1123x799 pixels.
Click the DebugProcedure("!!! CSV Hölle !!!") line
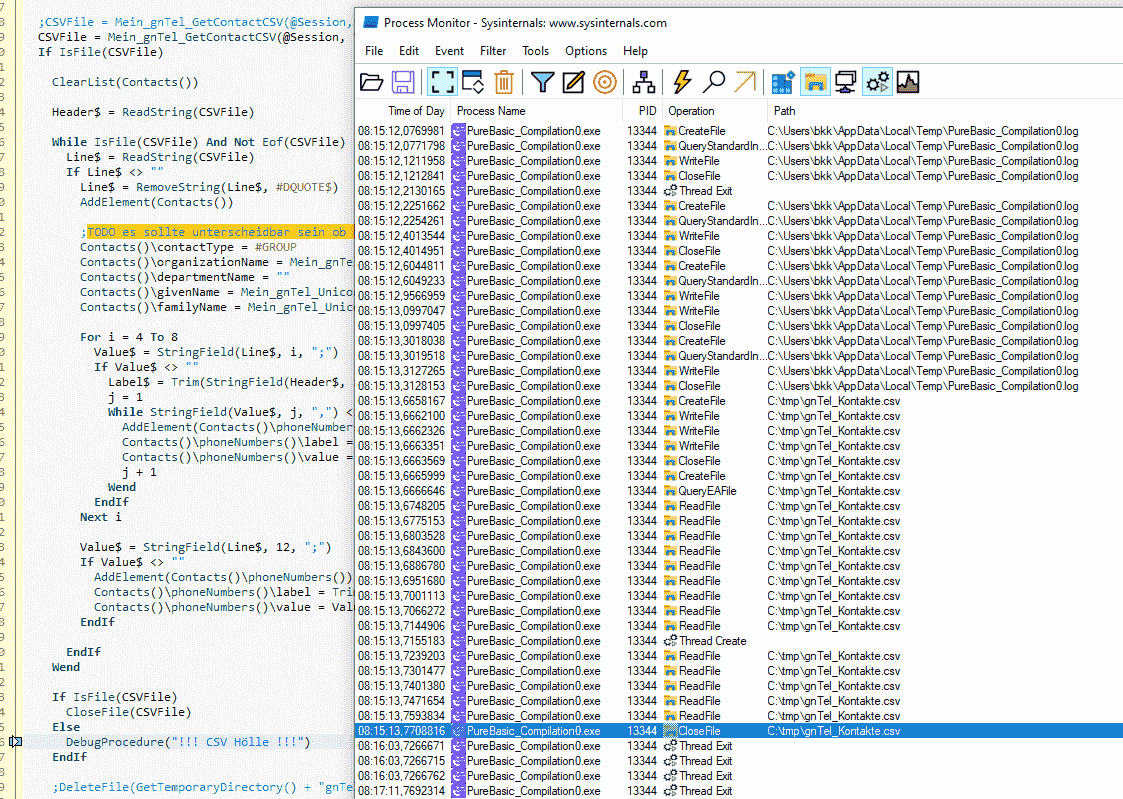point(188,742)
